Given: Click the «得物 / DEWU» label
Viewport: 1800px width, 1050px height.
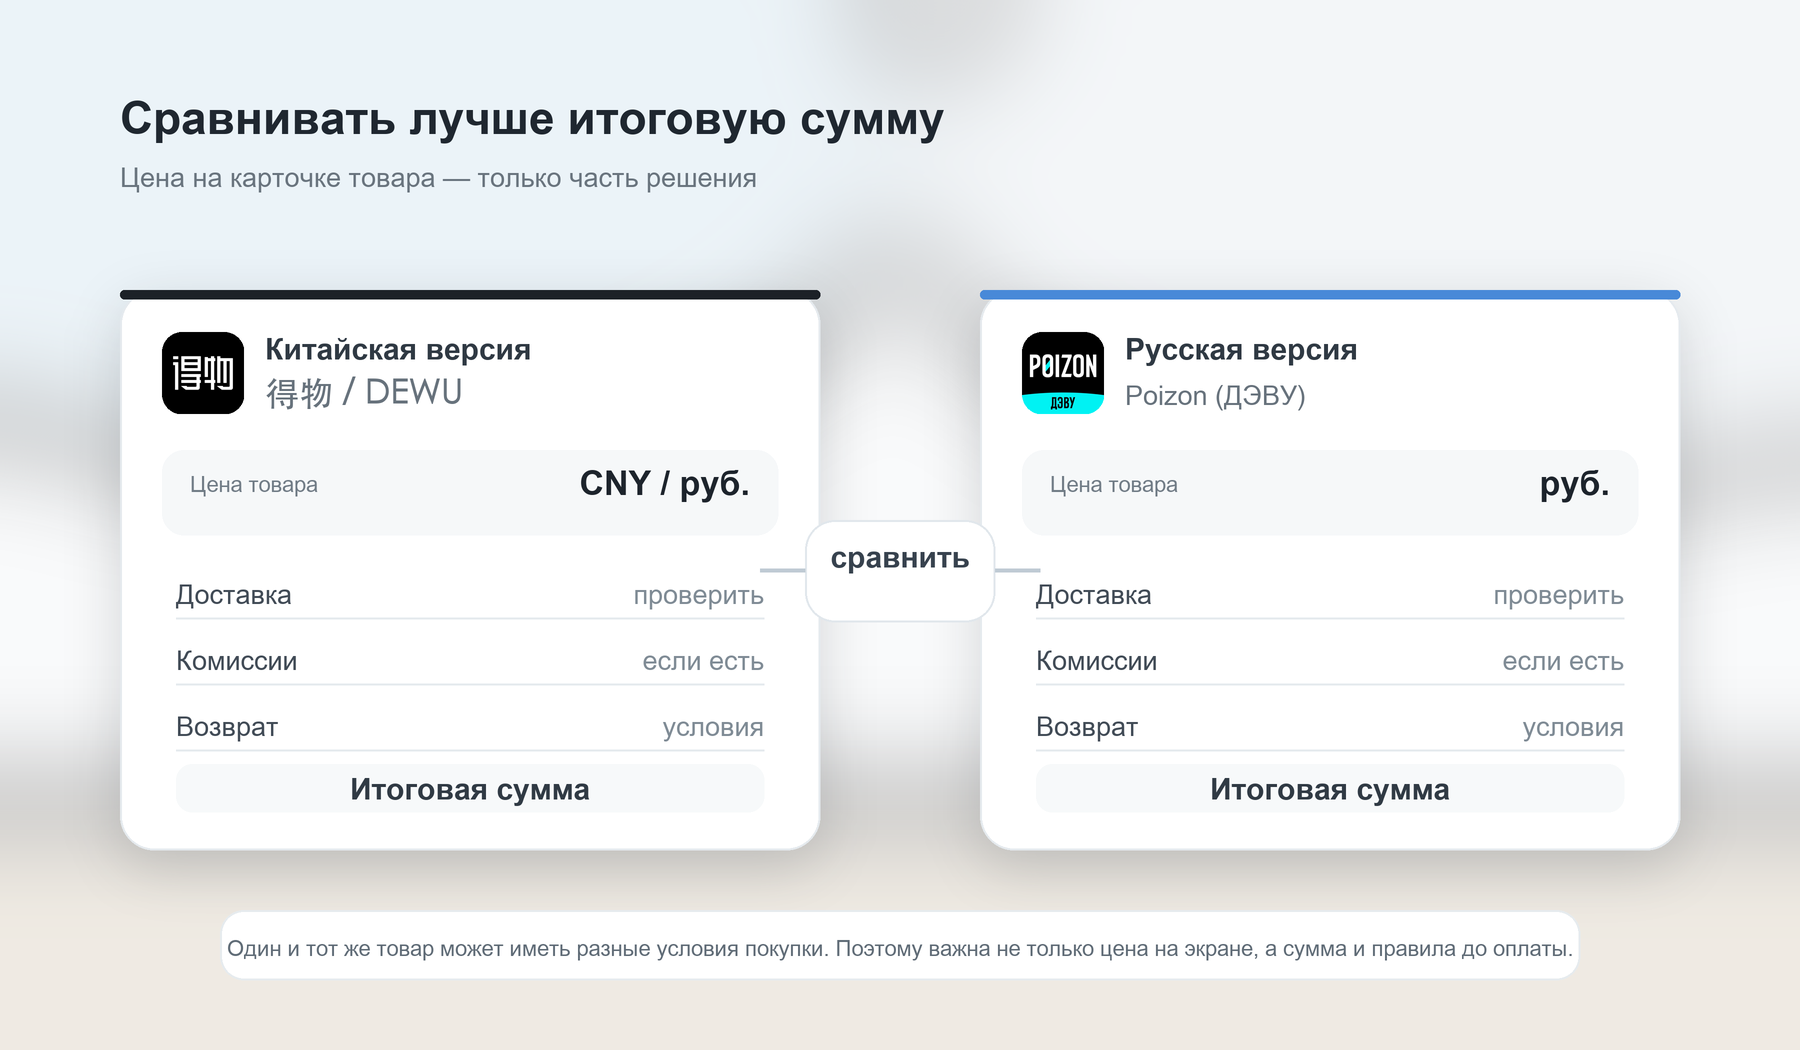Looking at the screenshot, I should point(364,392).
